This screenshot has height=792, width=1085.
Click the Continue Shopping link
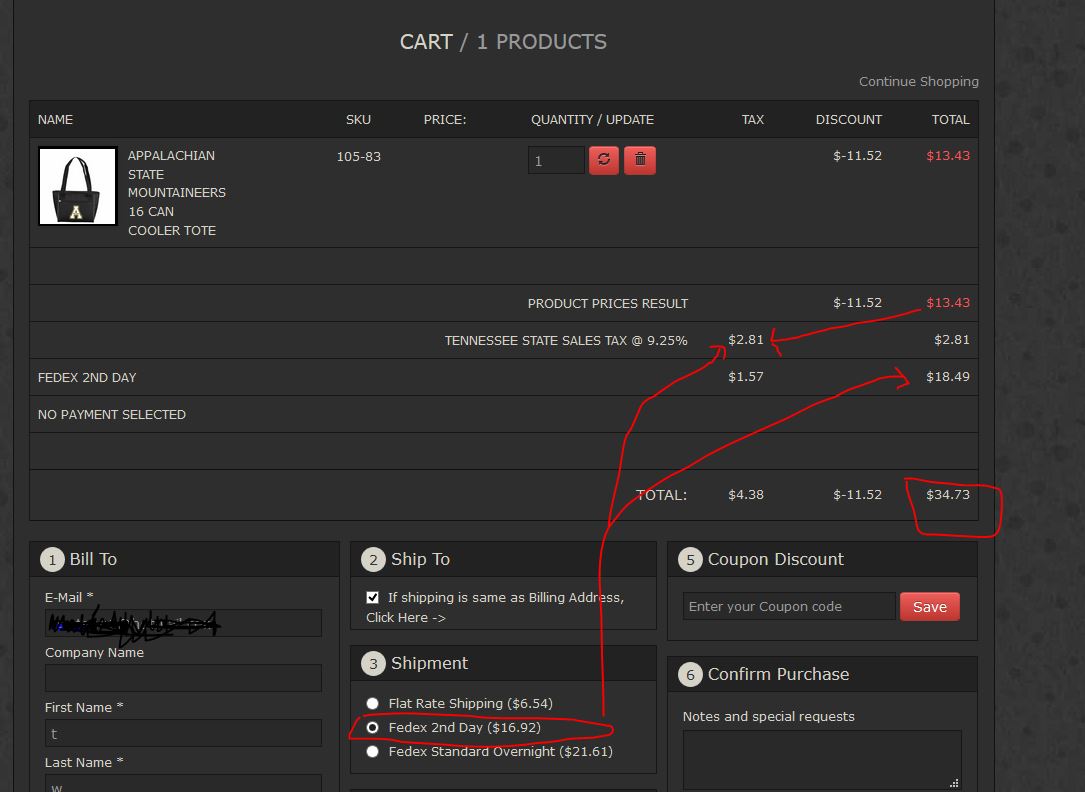point(918,82)
